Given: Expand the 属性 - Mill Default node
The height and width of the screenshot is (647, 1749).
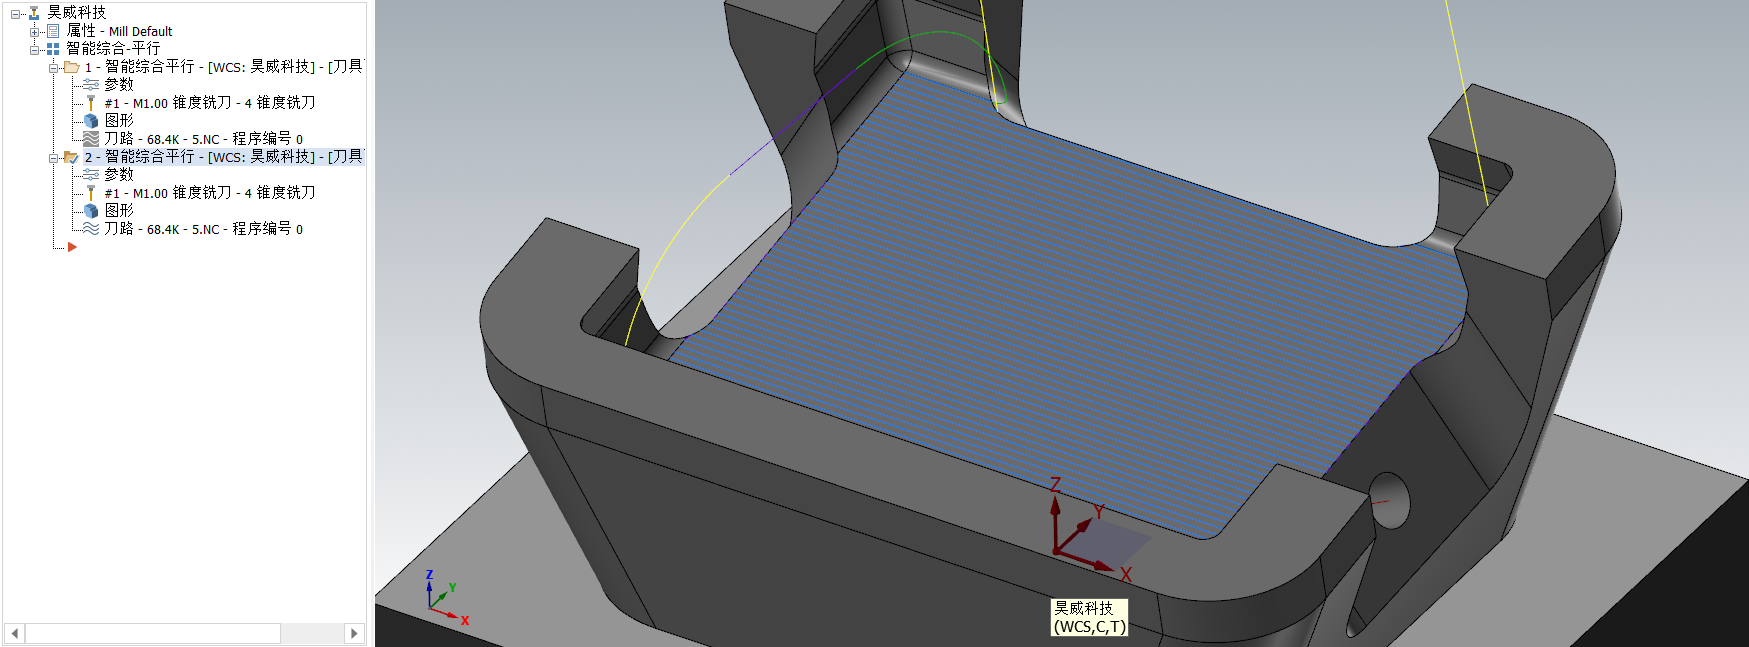Looking at the screenshot, I should [34, 32].
